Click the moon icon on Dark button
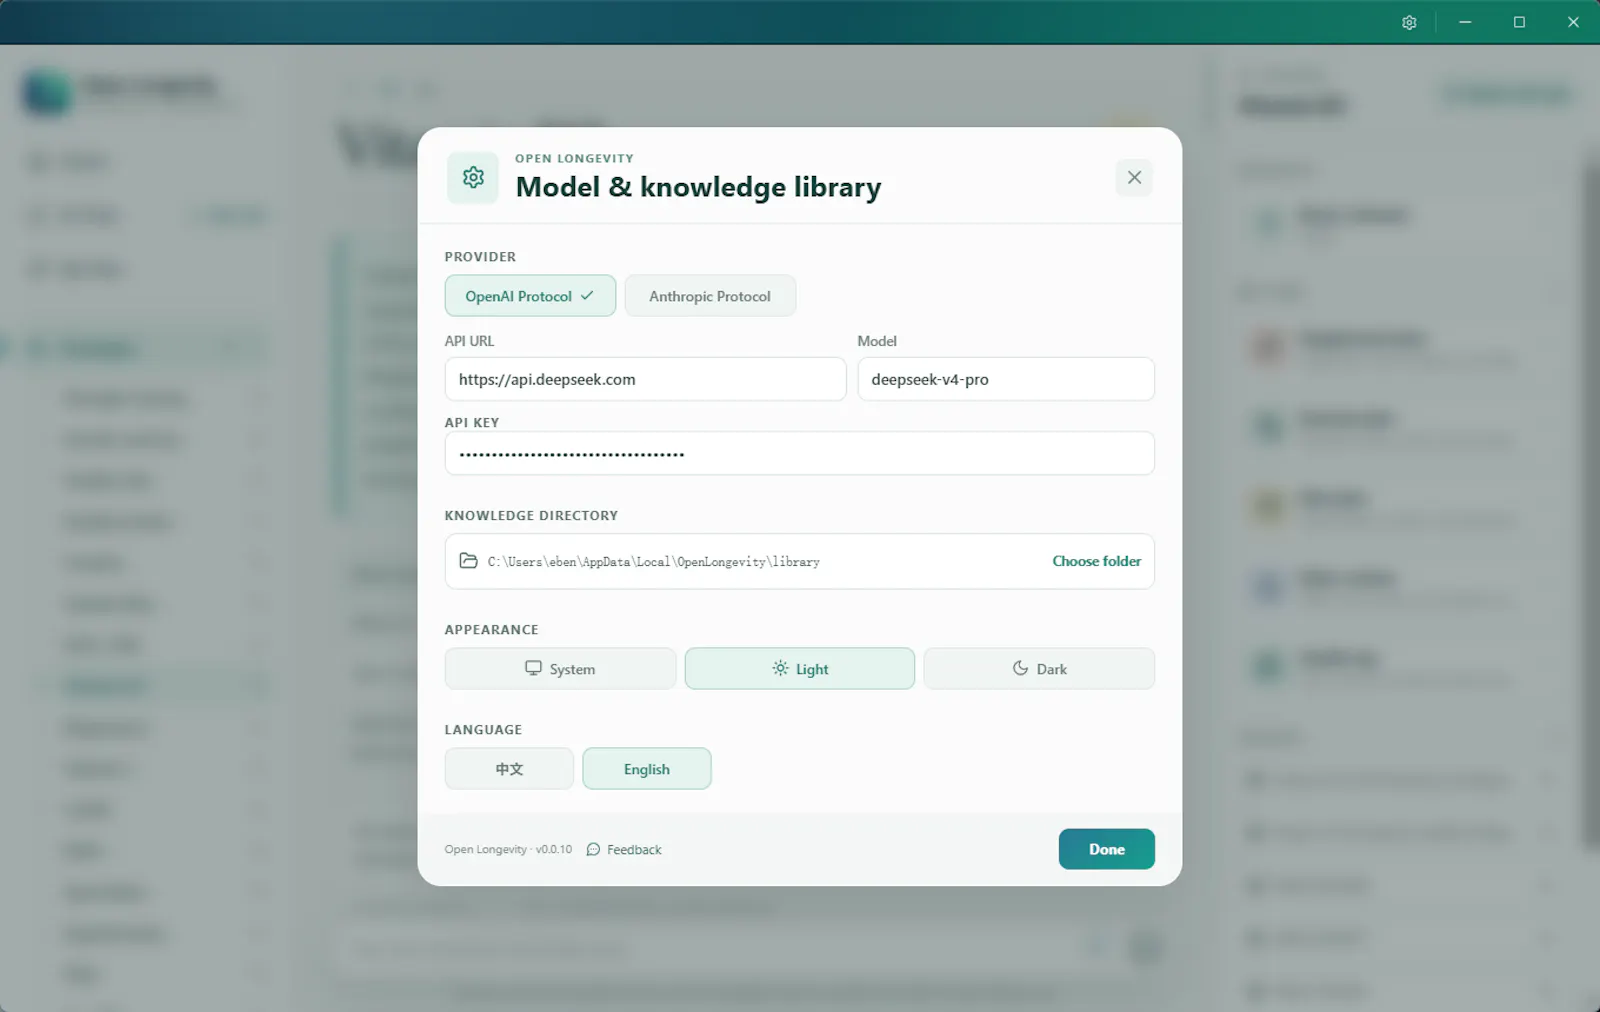Screen dimensions: 1600x1012 point(1020,668)
